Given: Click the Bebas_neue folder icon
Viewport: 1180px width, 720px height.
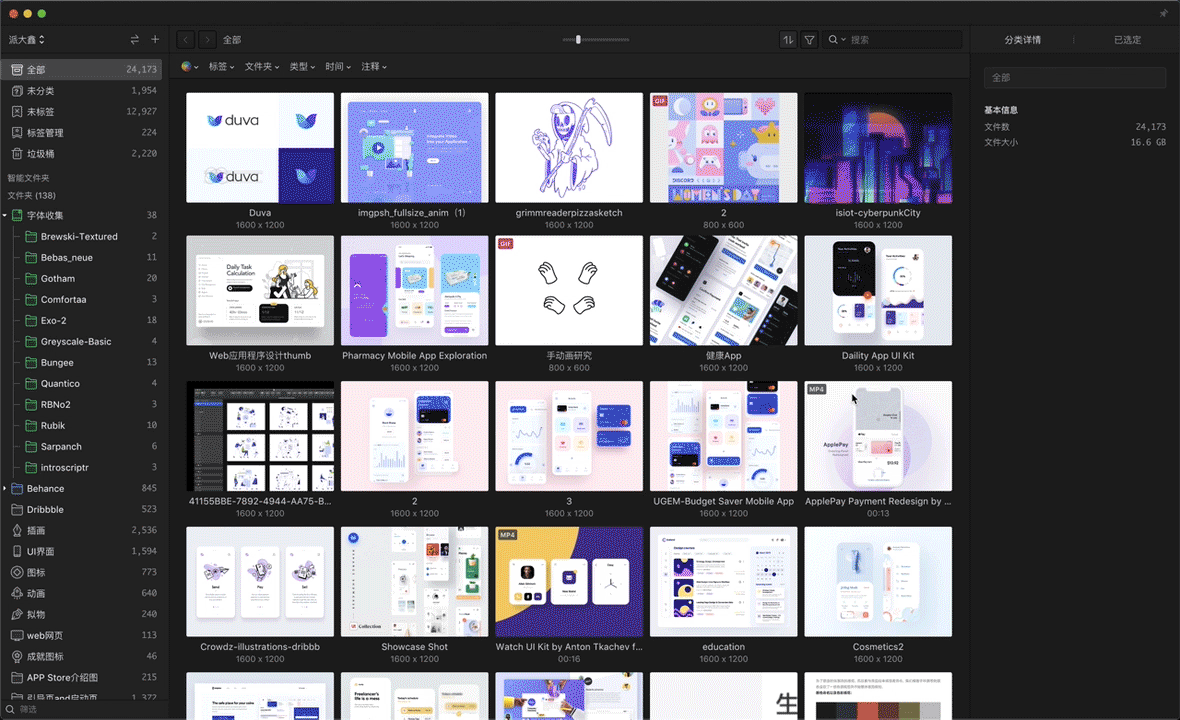Looking at the screenshot, I should pyautogui.click(x=31, y=257).
